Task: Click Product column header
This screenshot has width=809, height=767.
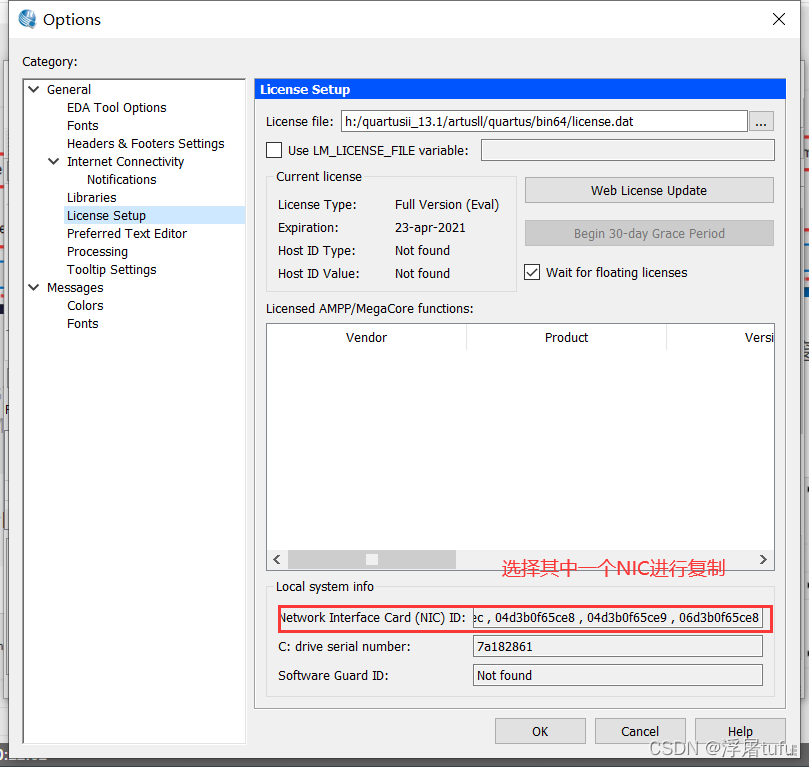Action: 567,337
